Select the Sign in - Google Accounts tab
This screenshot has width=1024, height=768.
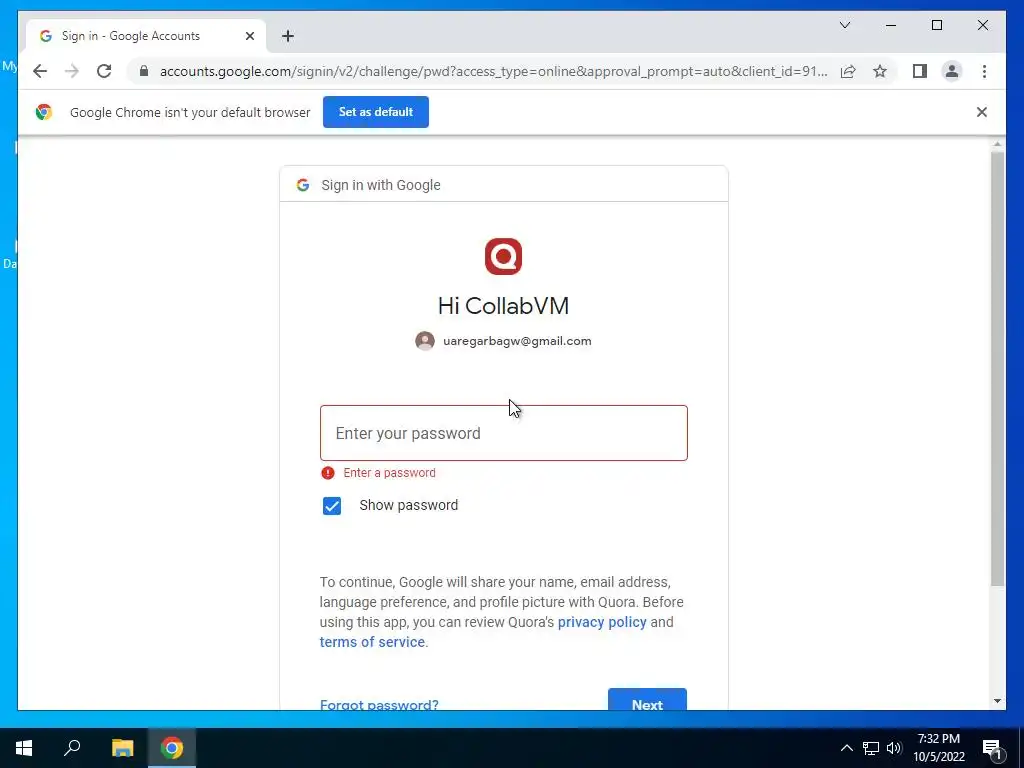coord(146,36)
